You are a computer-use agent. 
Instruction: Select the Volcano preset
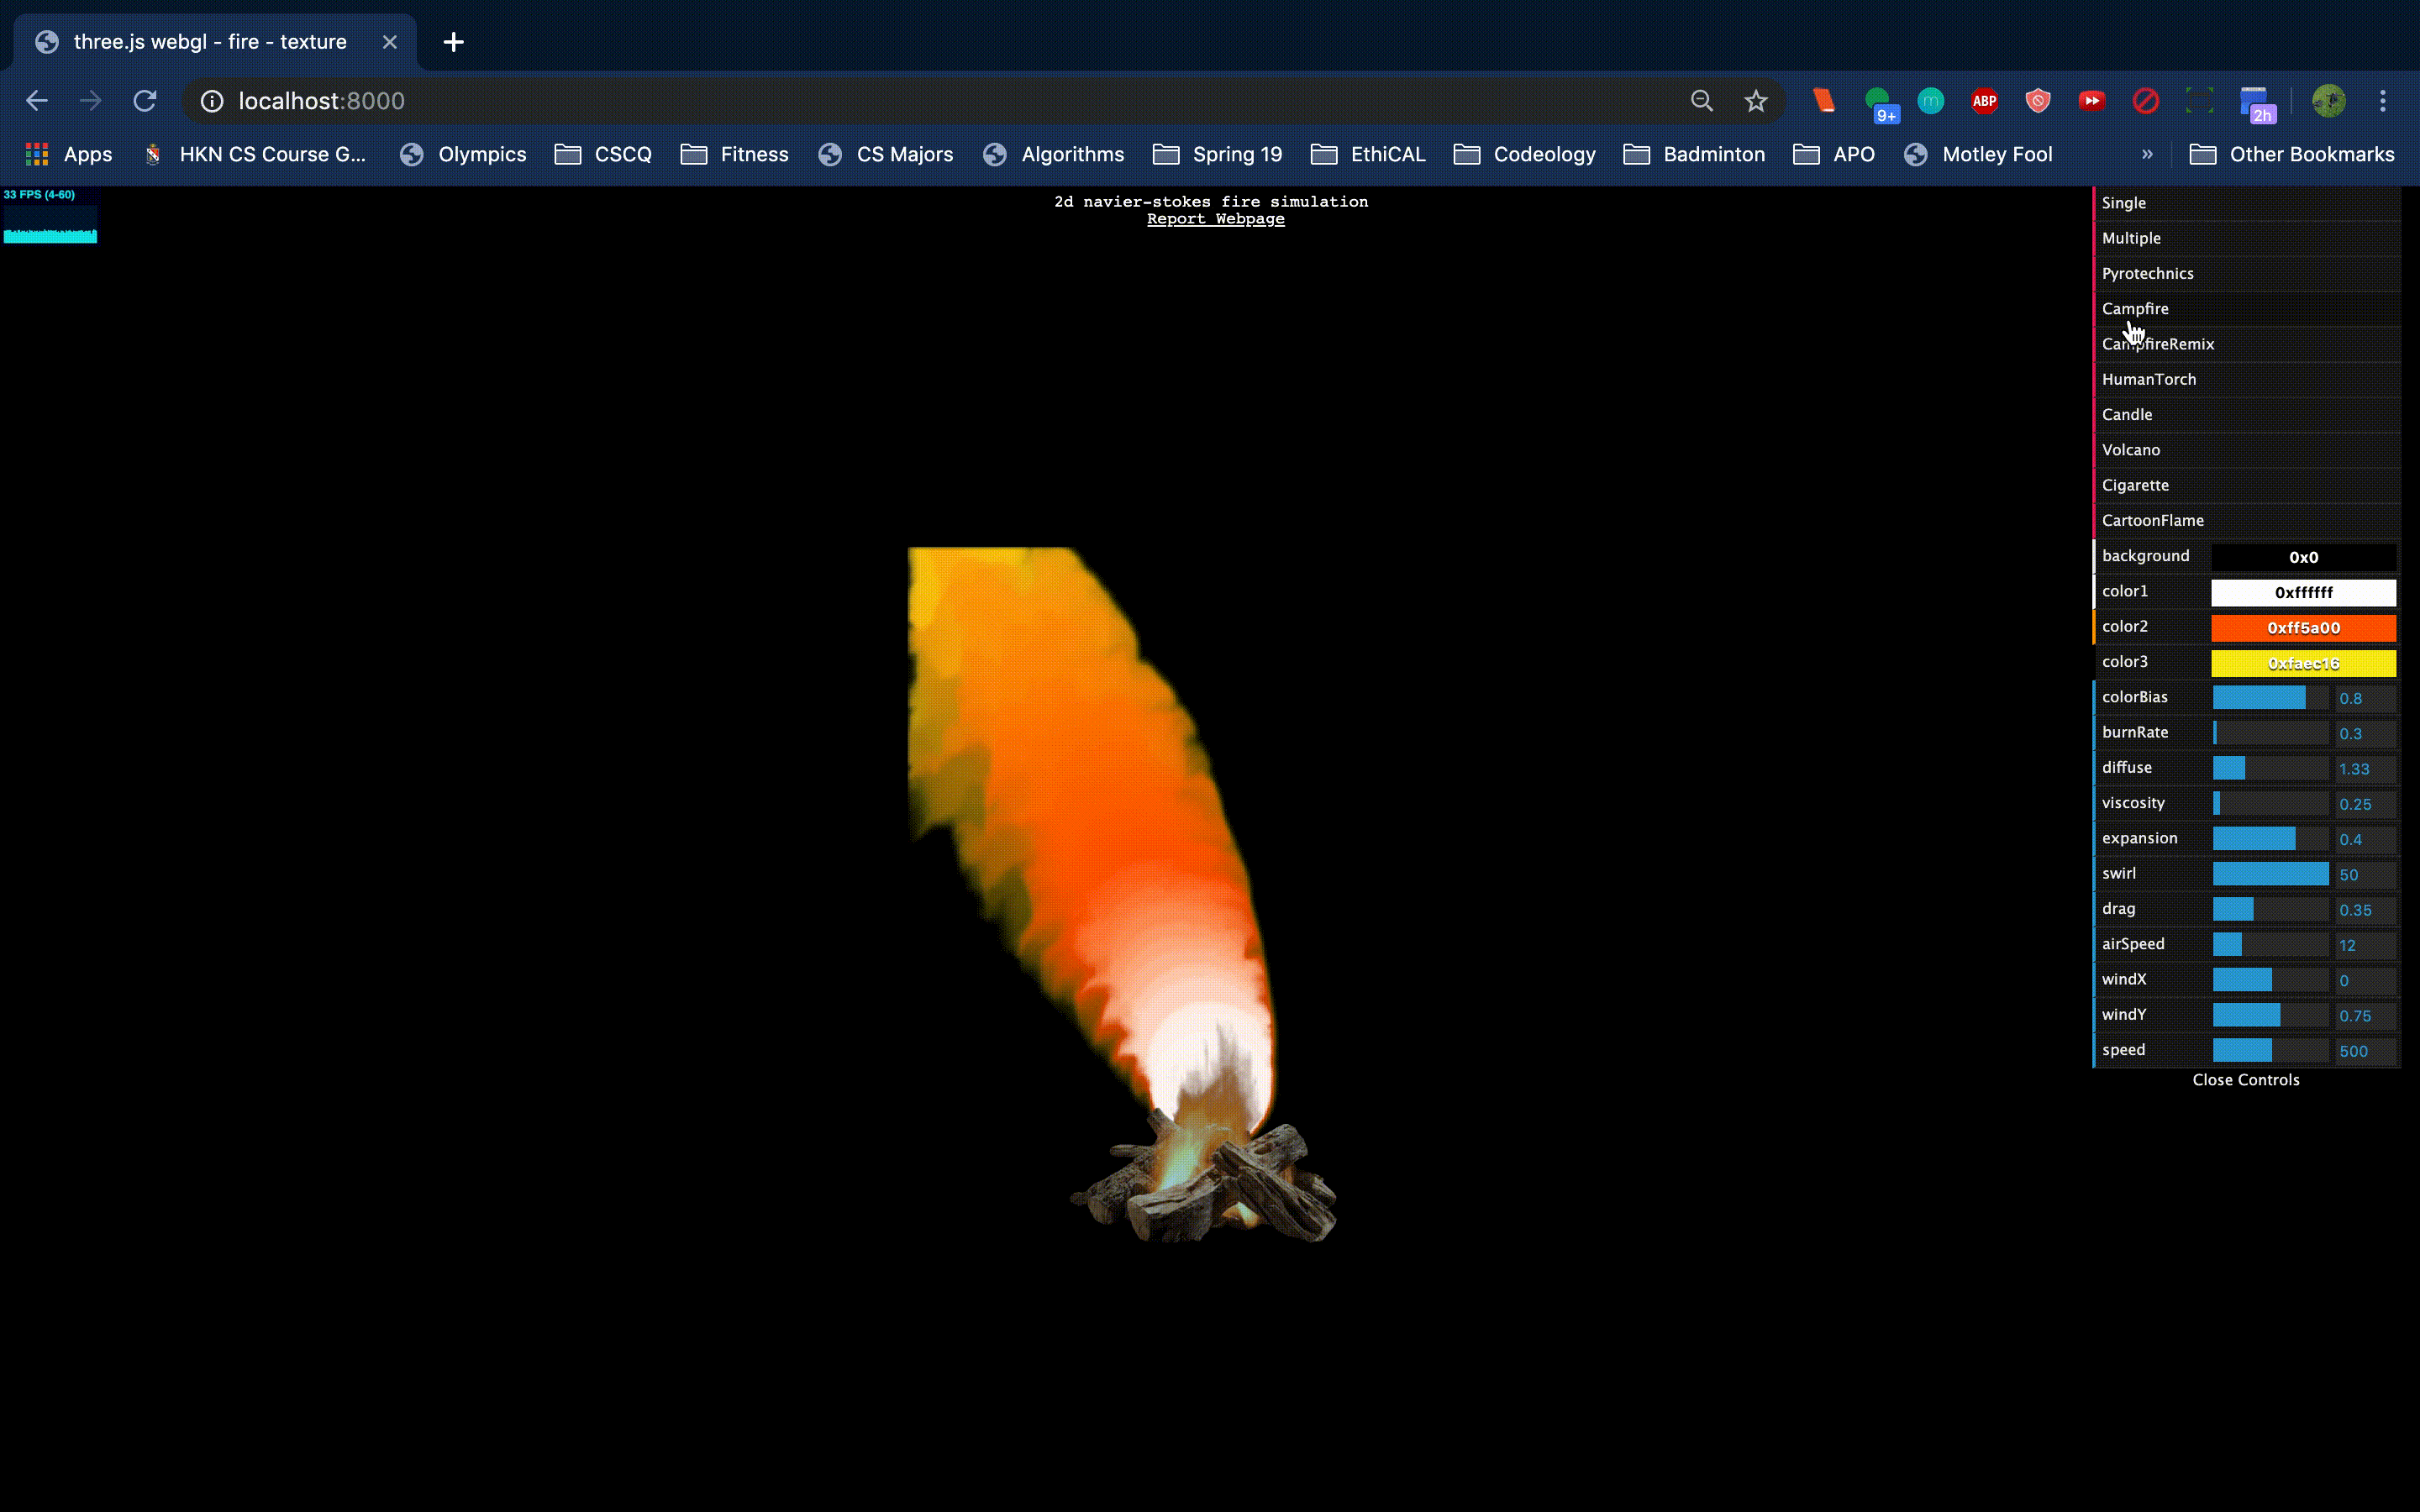tap(2131, 450)
